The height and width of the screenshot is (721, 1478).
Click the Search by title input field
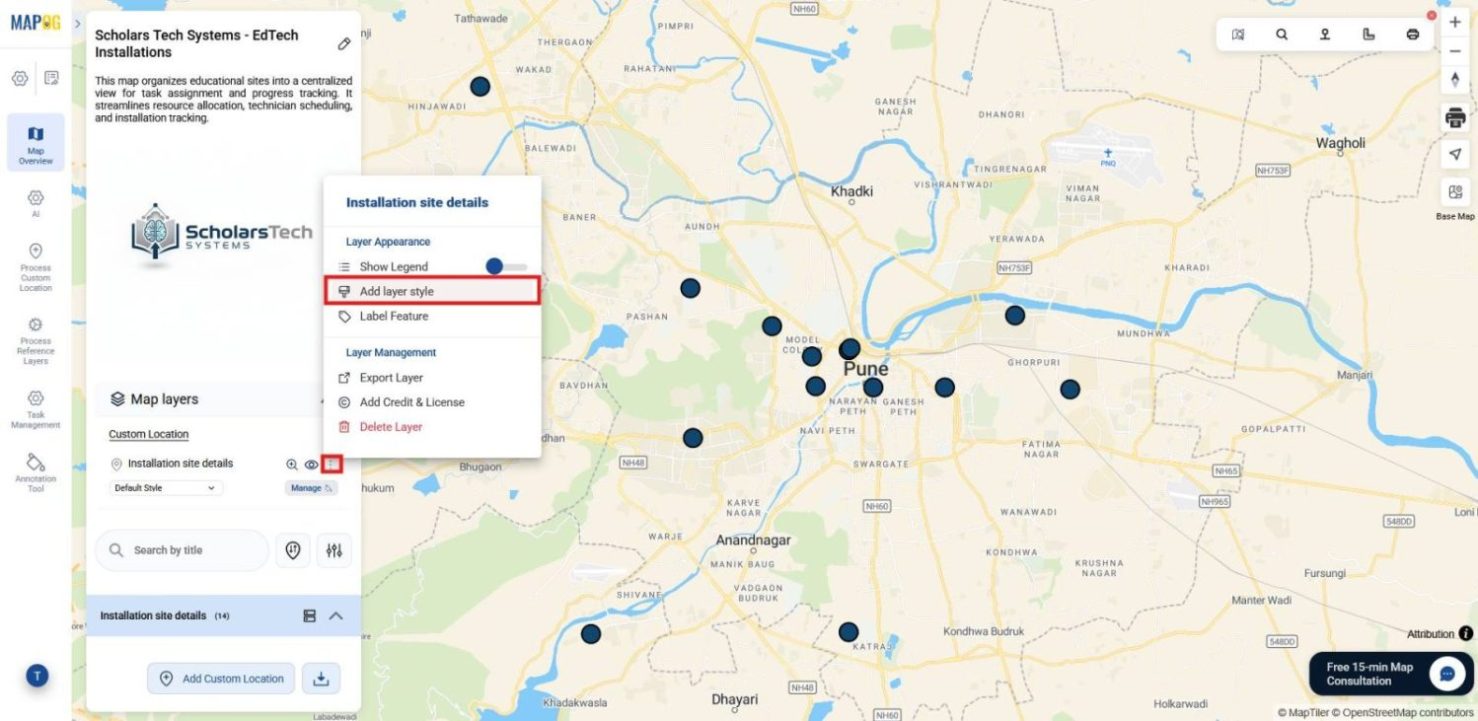coord(180,549)
